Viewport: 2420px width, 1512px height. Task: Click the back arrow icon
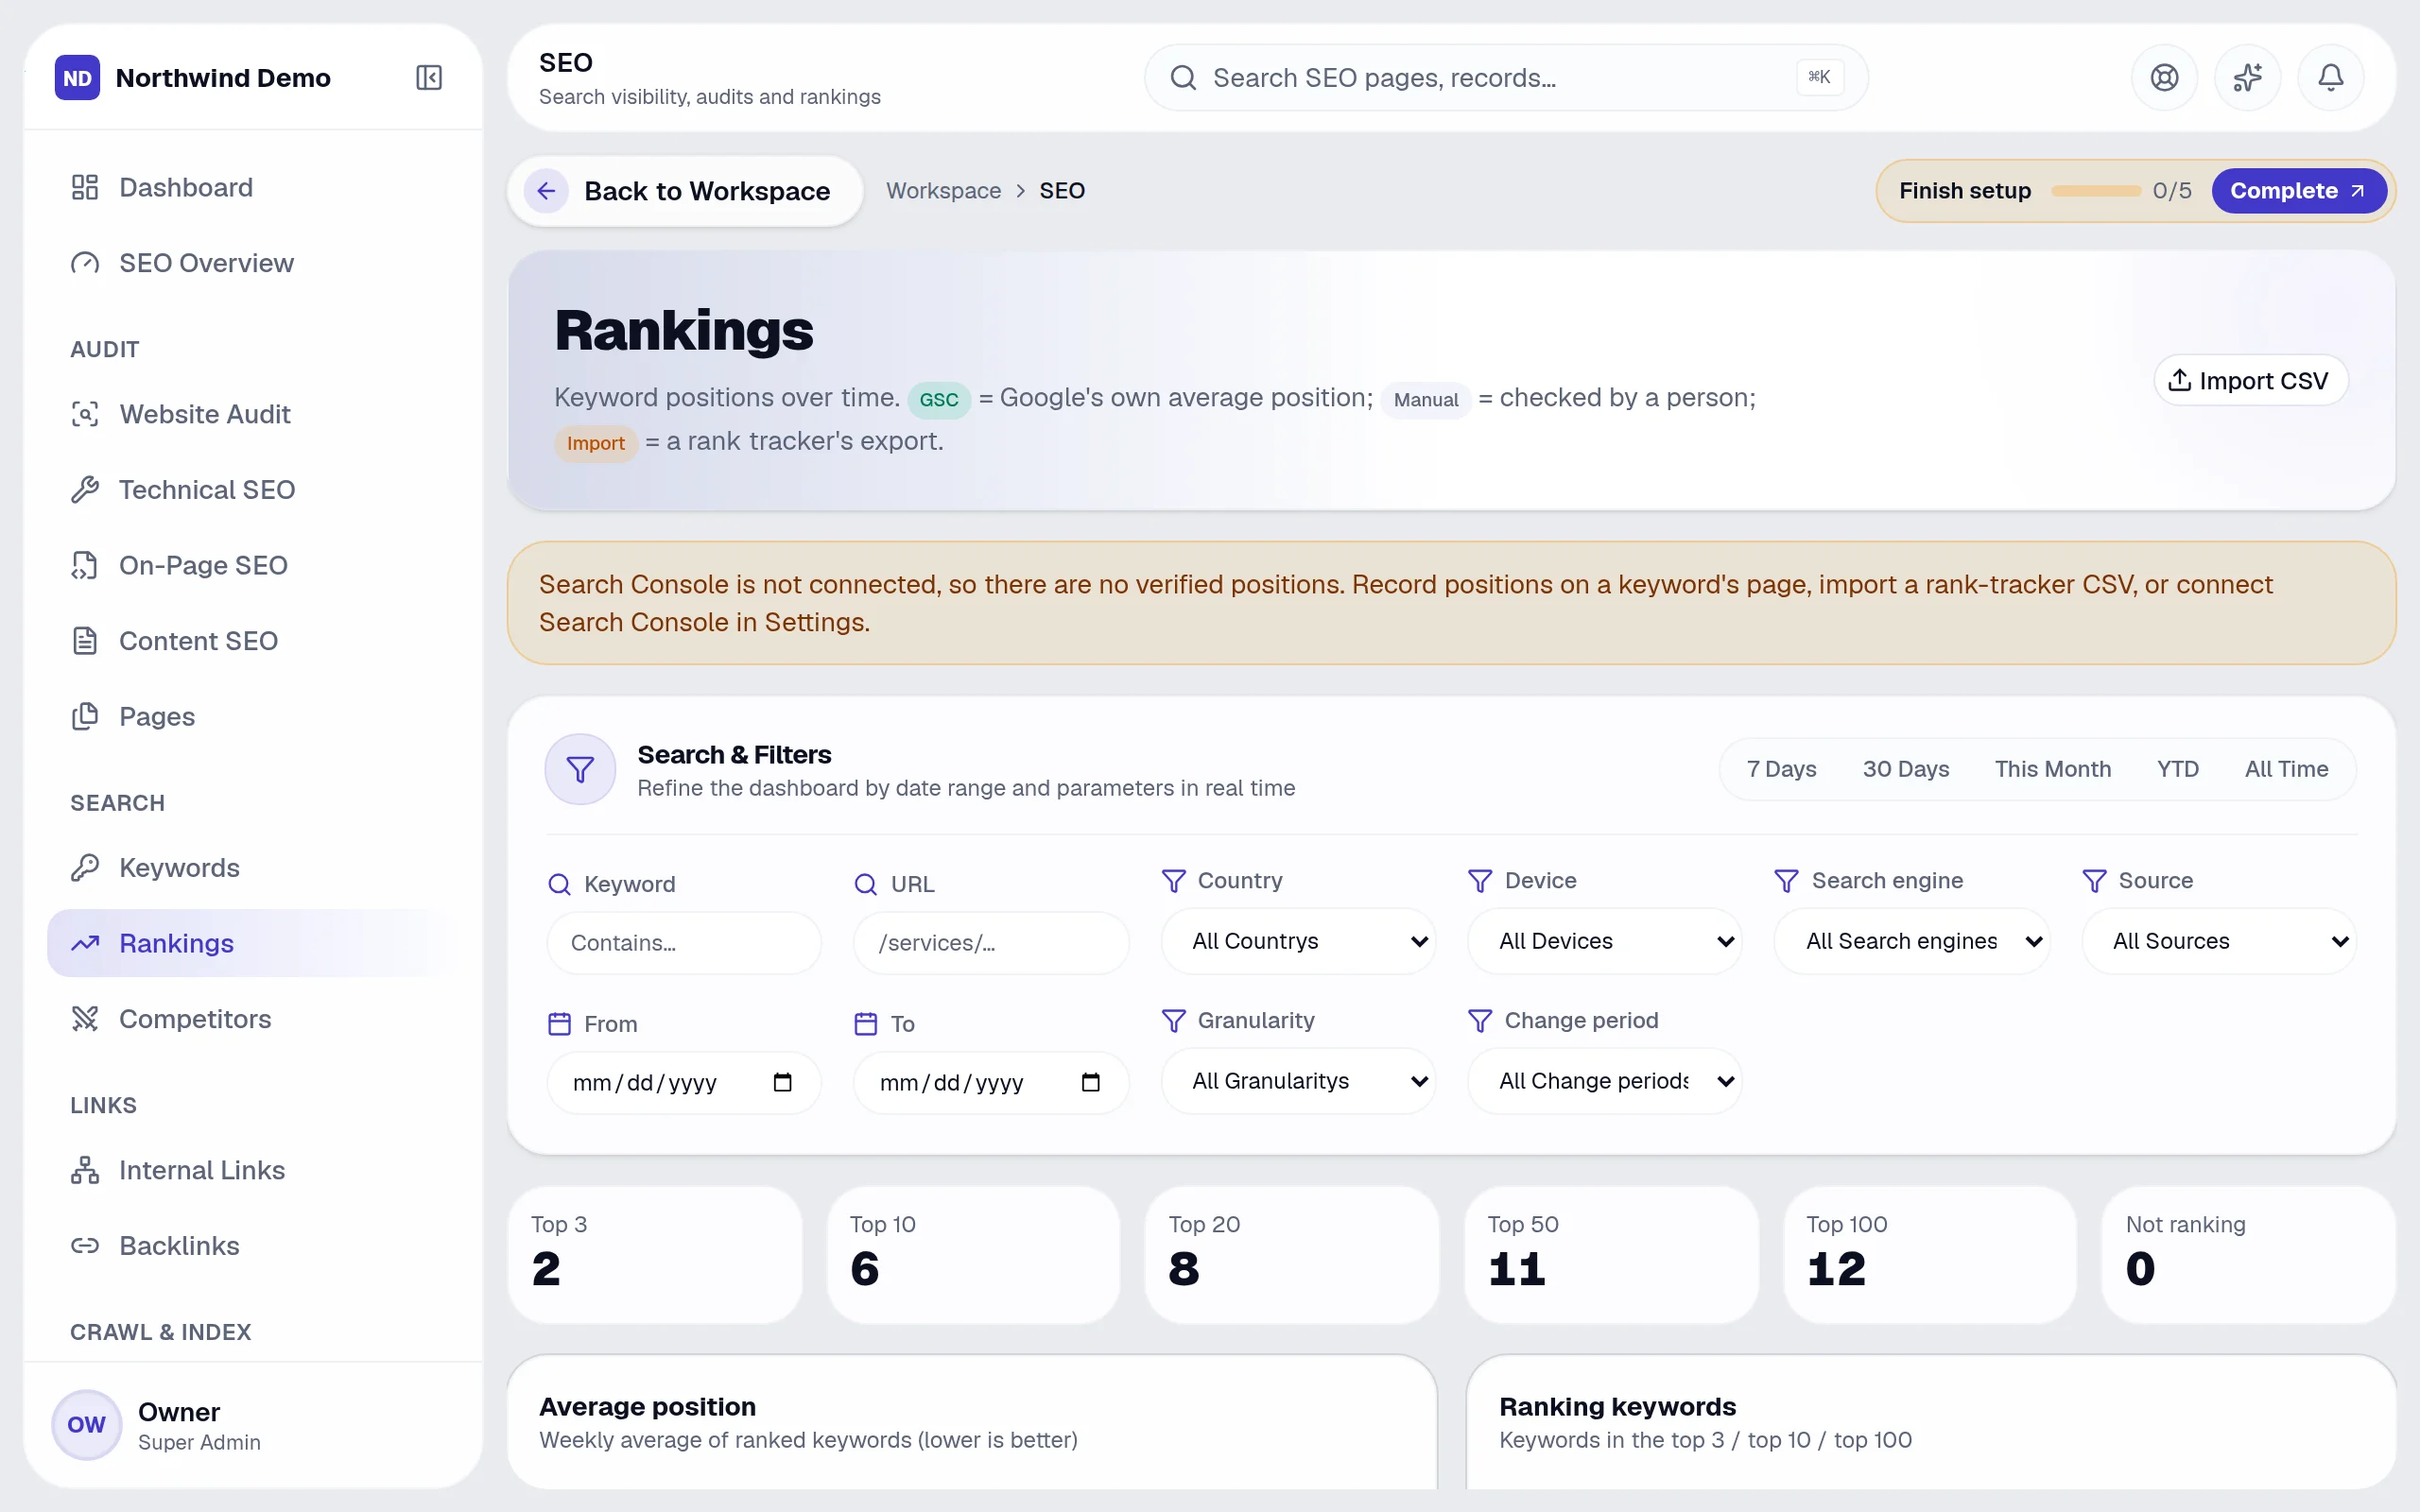pos(546,190)
